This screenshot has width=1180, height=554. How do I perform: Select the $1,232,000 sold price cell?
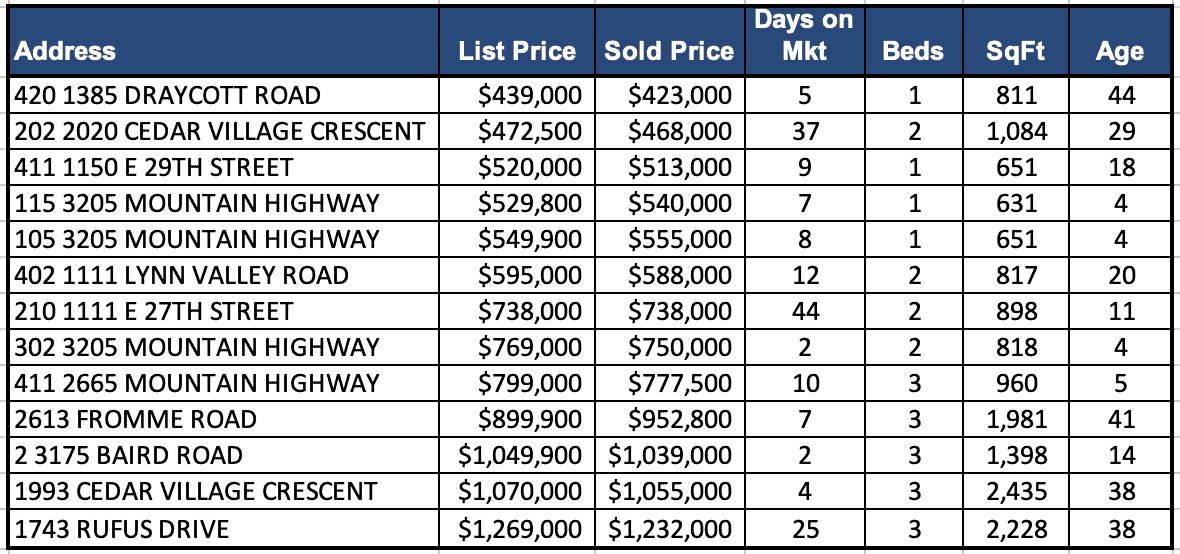coord(670,527)
